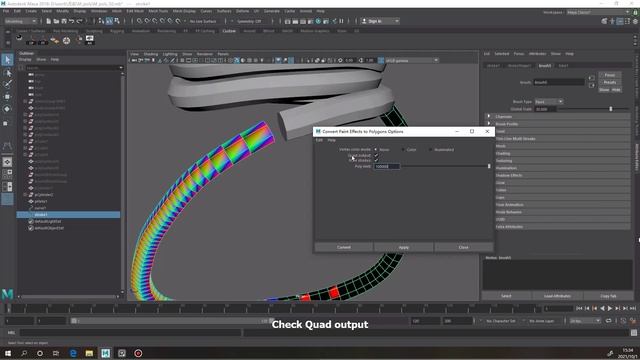
Task: Select the arrow Select tool in toolbox
Action: pos(7,60)
